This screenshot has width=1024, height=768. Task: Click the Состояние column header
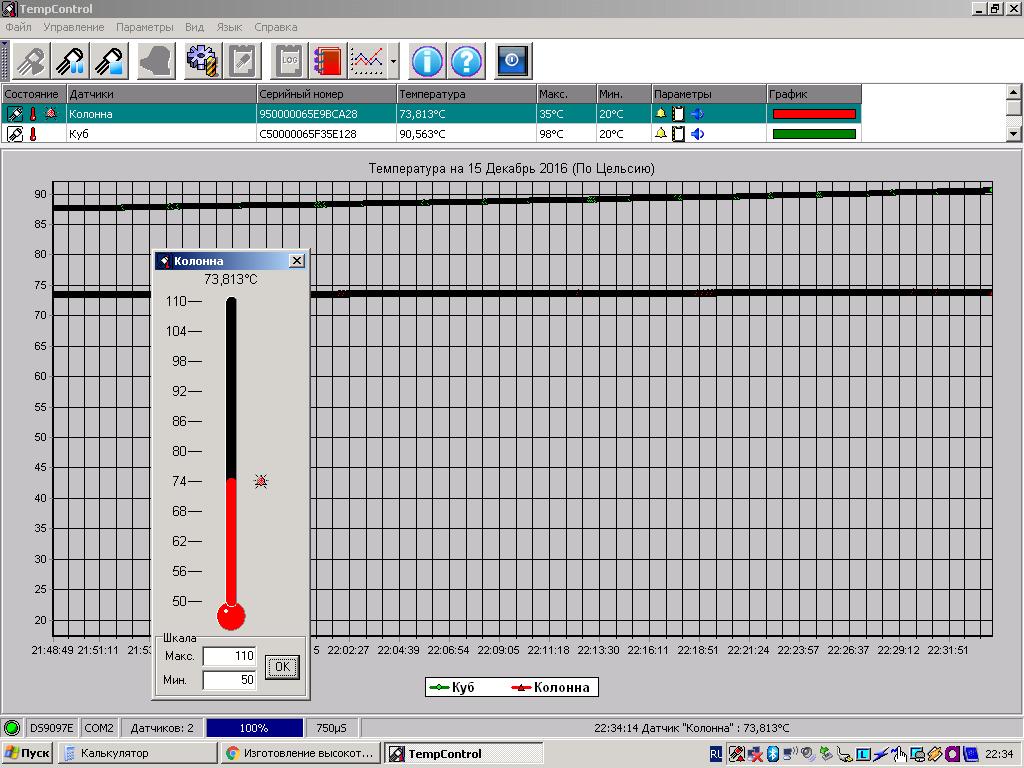33,94
